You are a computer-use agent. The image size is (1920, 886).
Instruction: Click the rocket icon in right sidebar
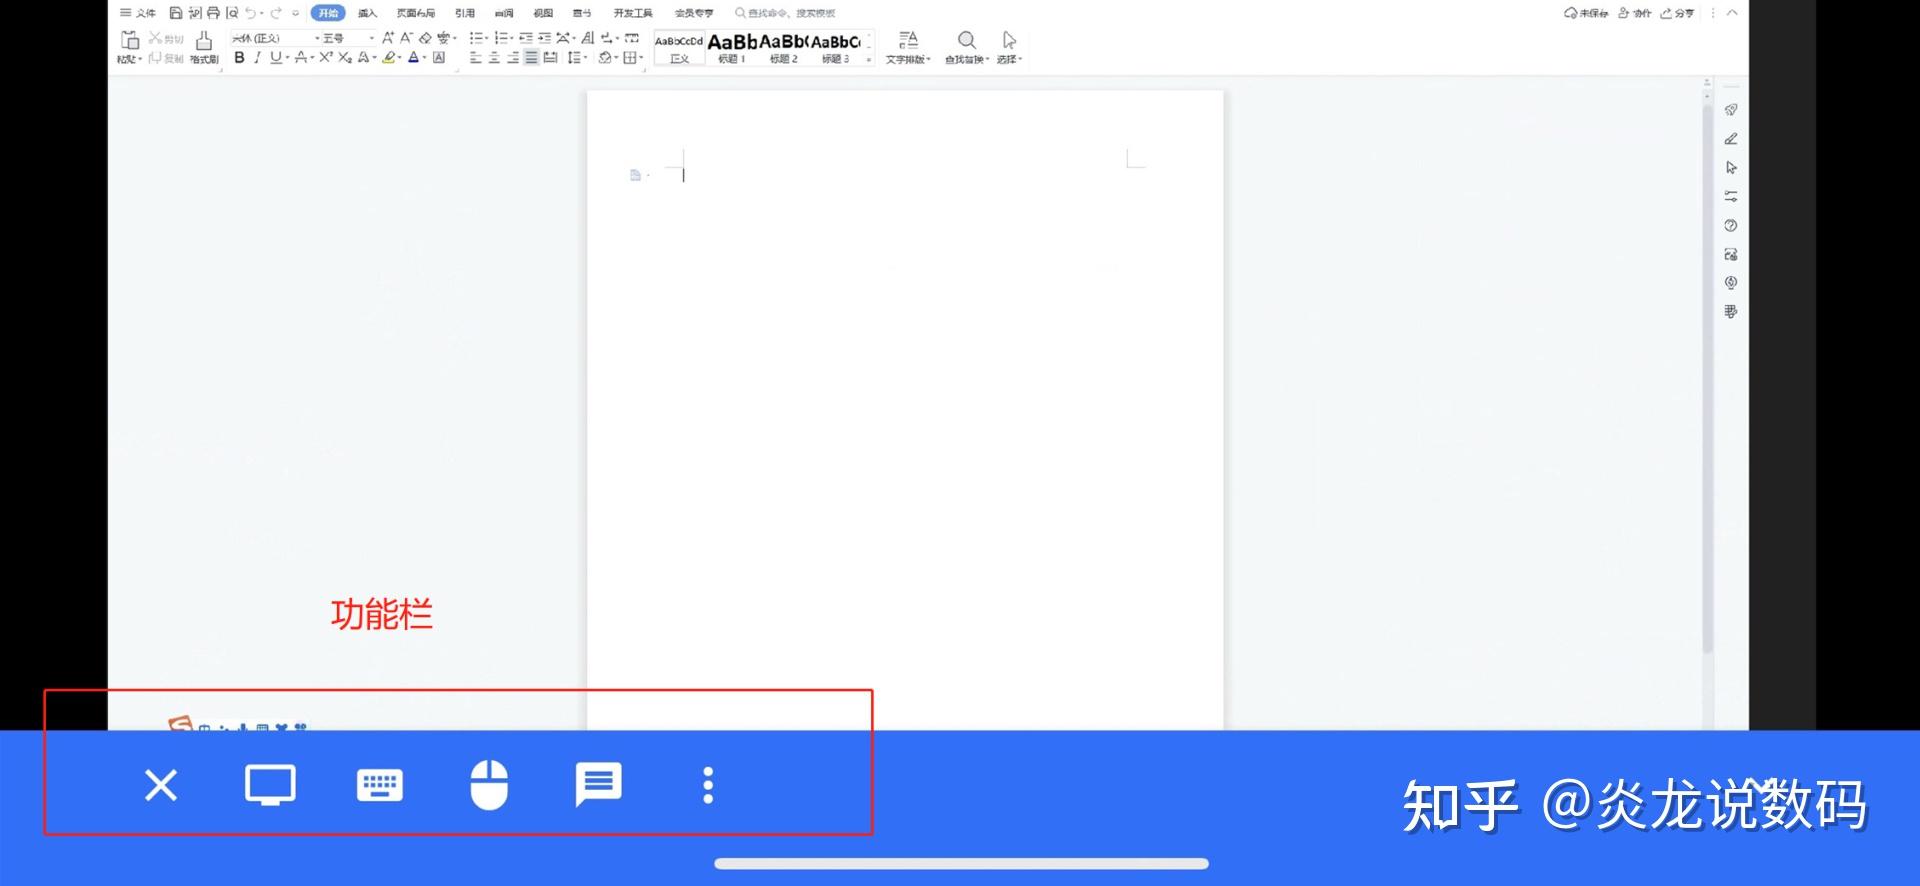pyautogui.click(x=1731, y=110)
